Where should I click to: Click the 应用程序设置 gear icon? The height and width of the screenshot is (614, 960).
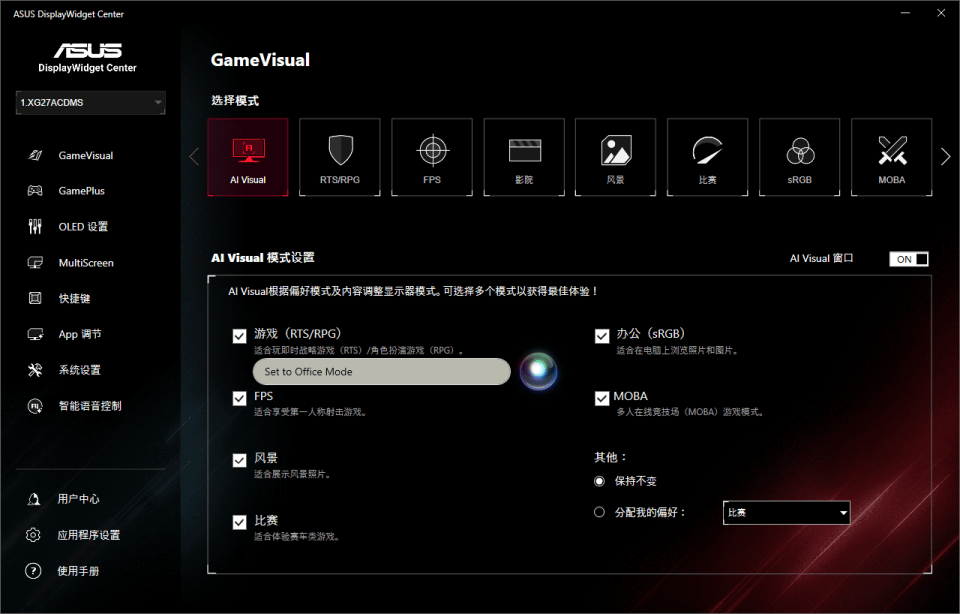click(x=33, y=535)
